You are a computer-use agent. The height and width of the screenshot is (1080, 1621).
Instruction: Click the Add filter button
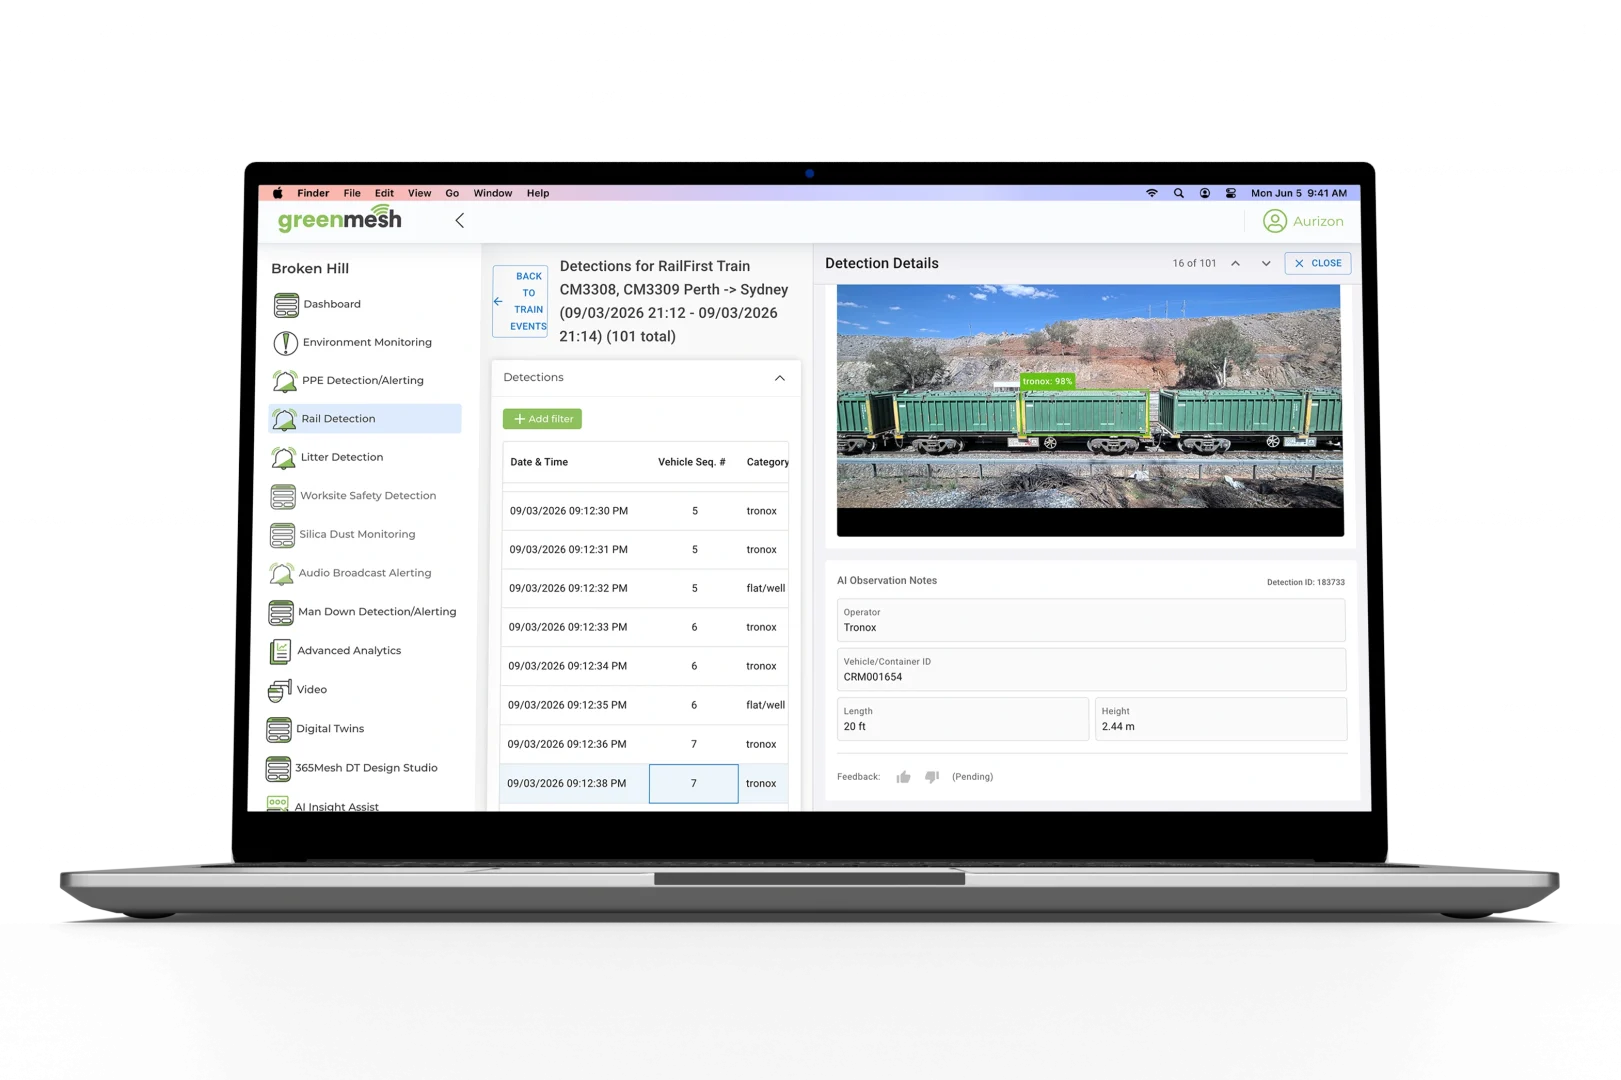[542, 419]
